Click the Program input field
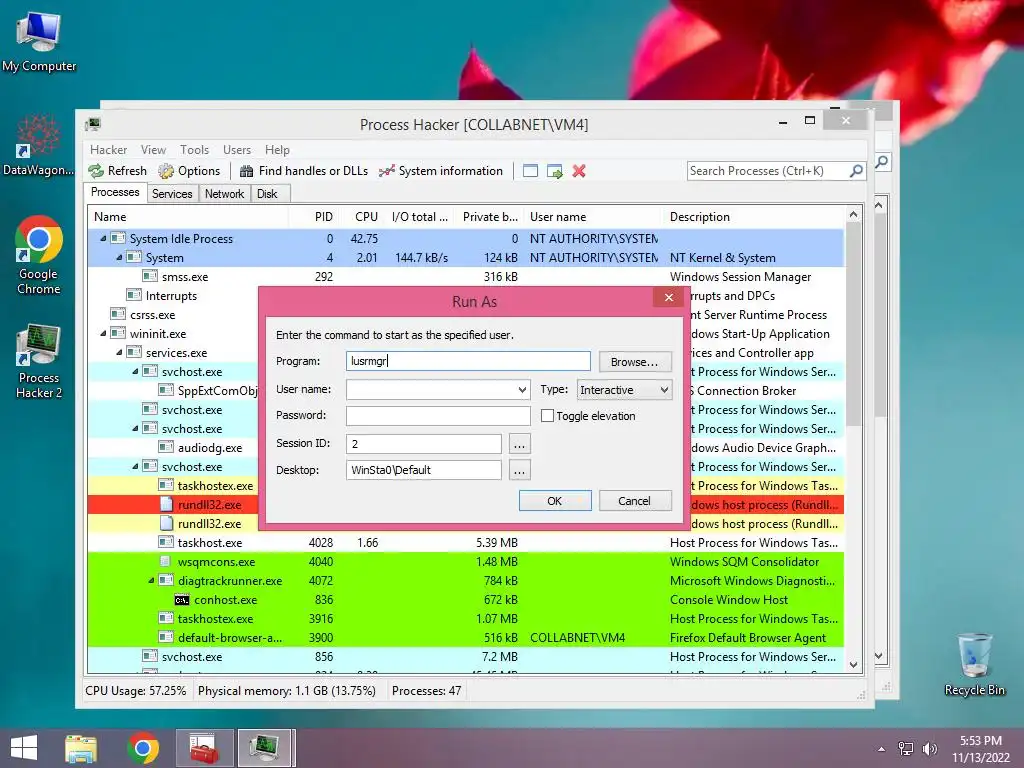 point(468,361)
